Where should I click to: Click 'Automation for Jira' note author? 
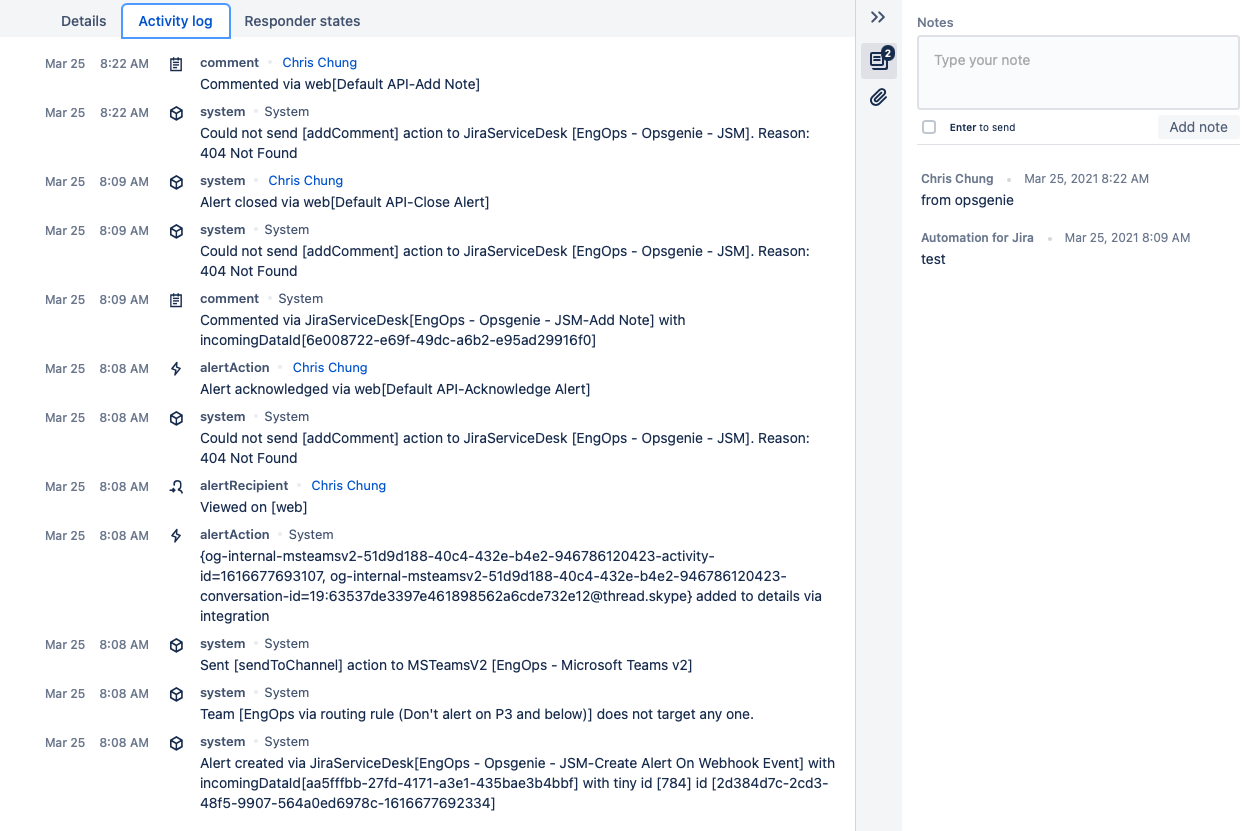pos(977,238)
